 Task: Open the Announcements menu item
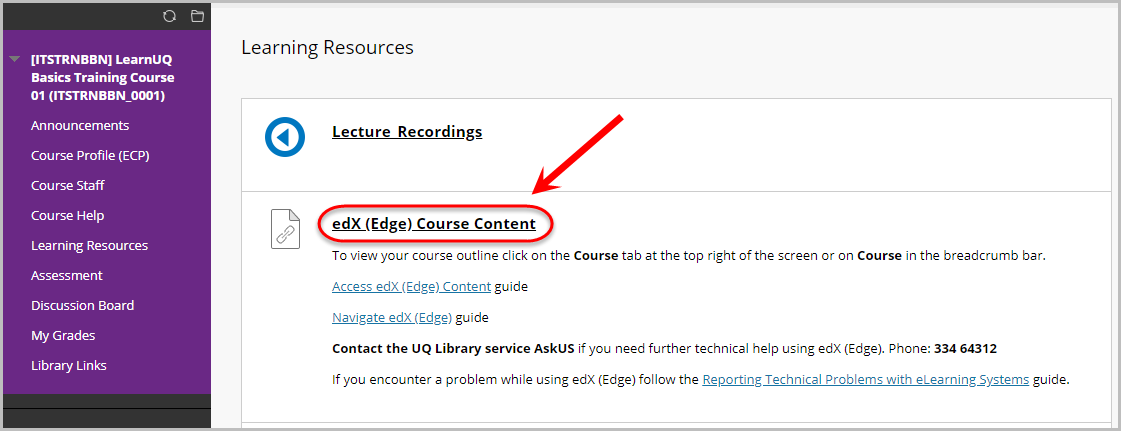coord(80,125)
